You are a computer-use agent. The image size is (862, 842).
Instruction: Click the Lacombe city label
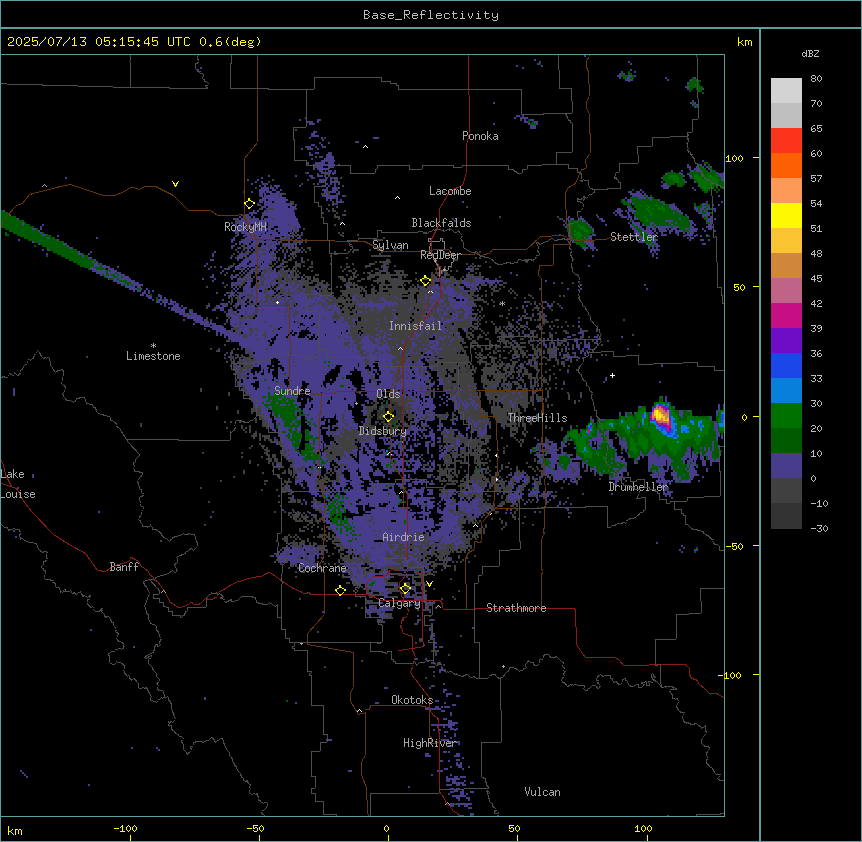[450, 191]
